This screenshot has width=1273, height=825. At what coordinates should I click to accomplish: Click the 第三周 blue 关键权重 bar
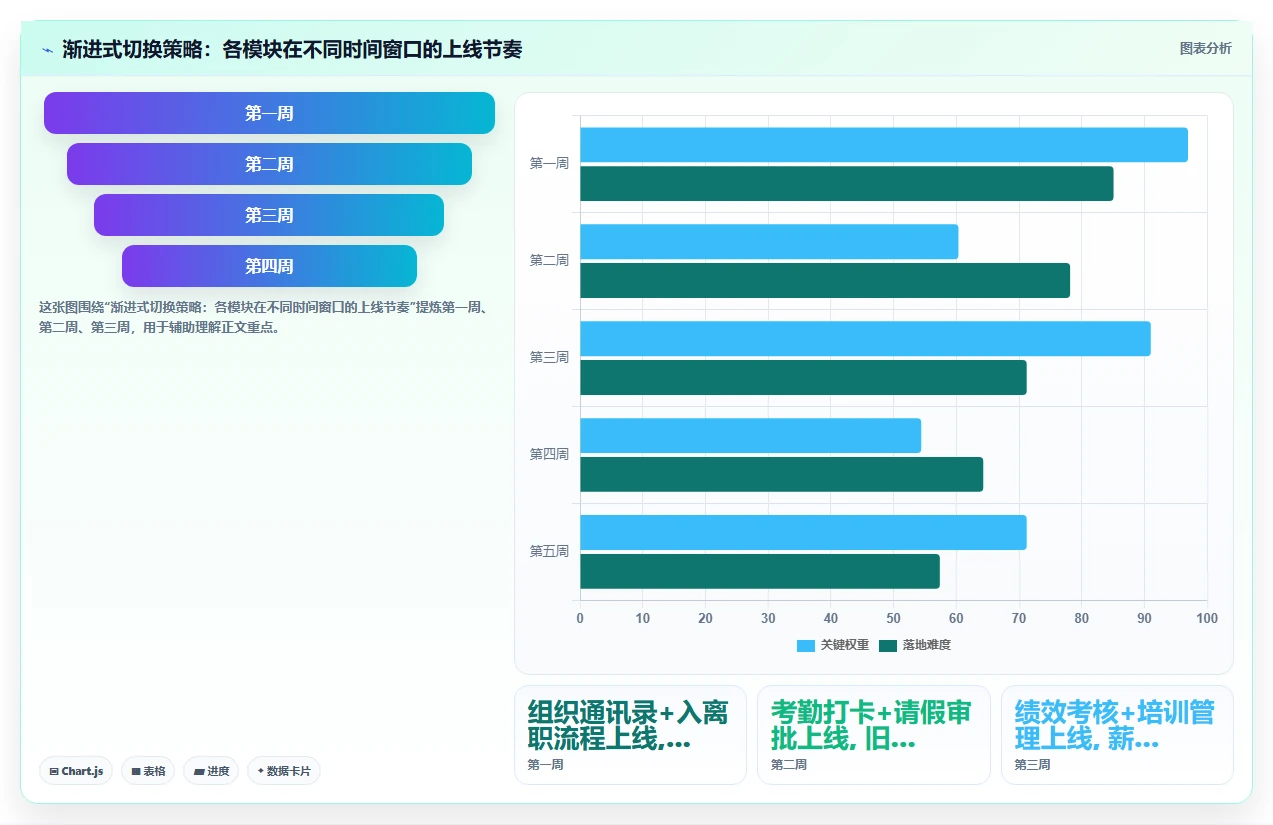click(865, 339)
